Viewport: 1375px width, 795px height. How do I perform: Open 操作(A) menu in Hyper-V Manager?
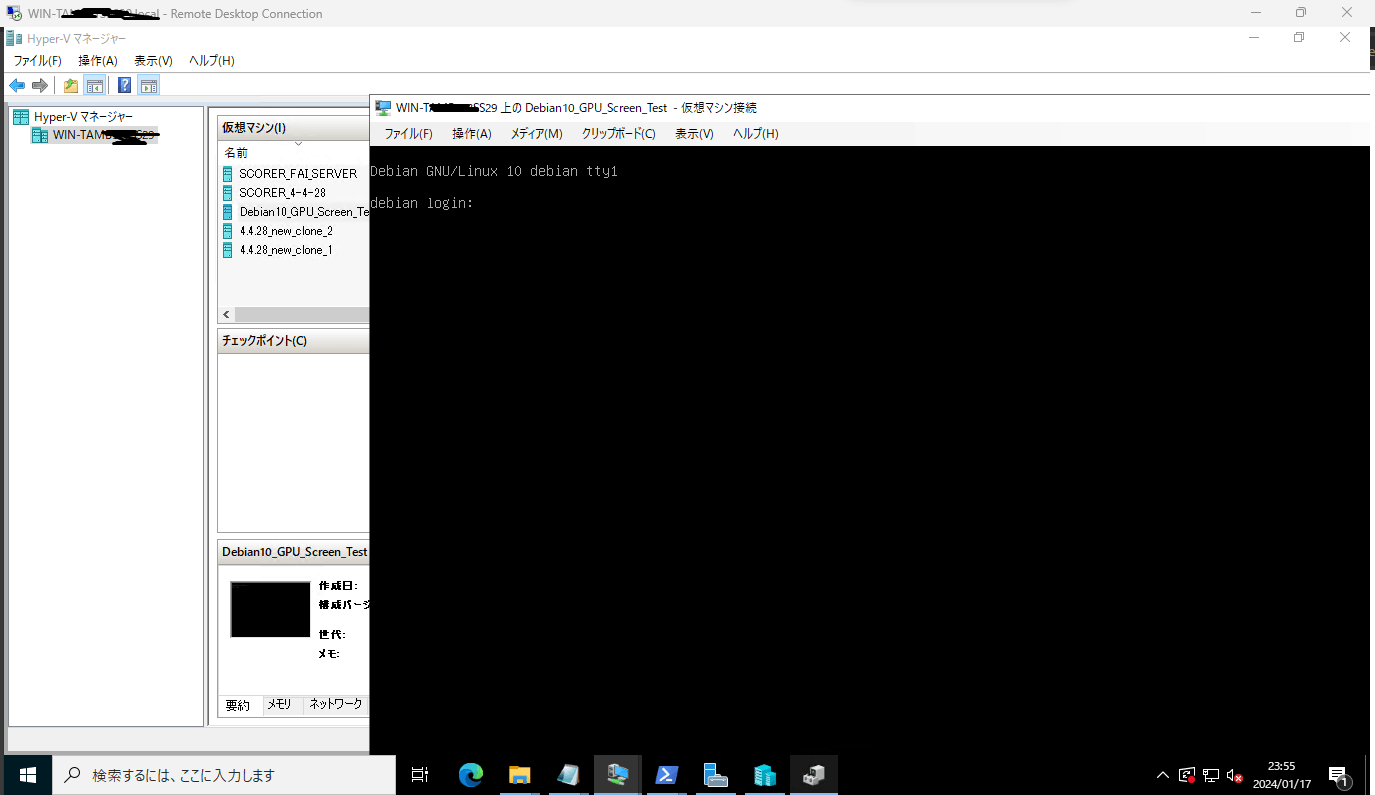click(98, 61)
